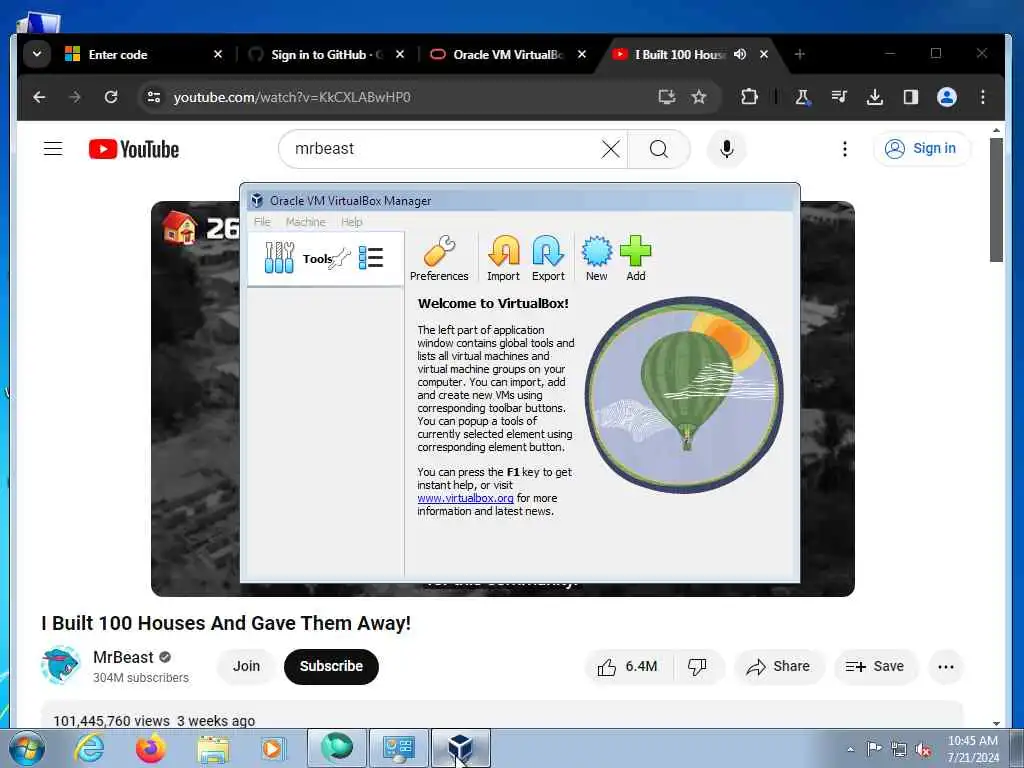The width and height of the screenshot is (1024, 768).
Task: Save the video to a playlist
Action: coord(876,667)
